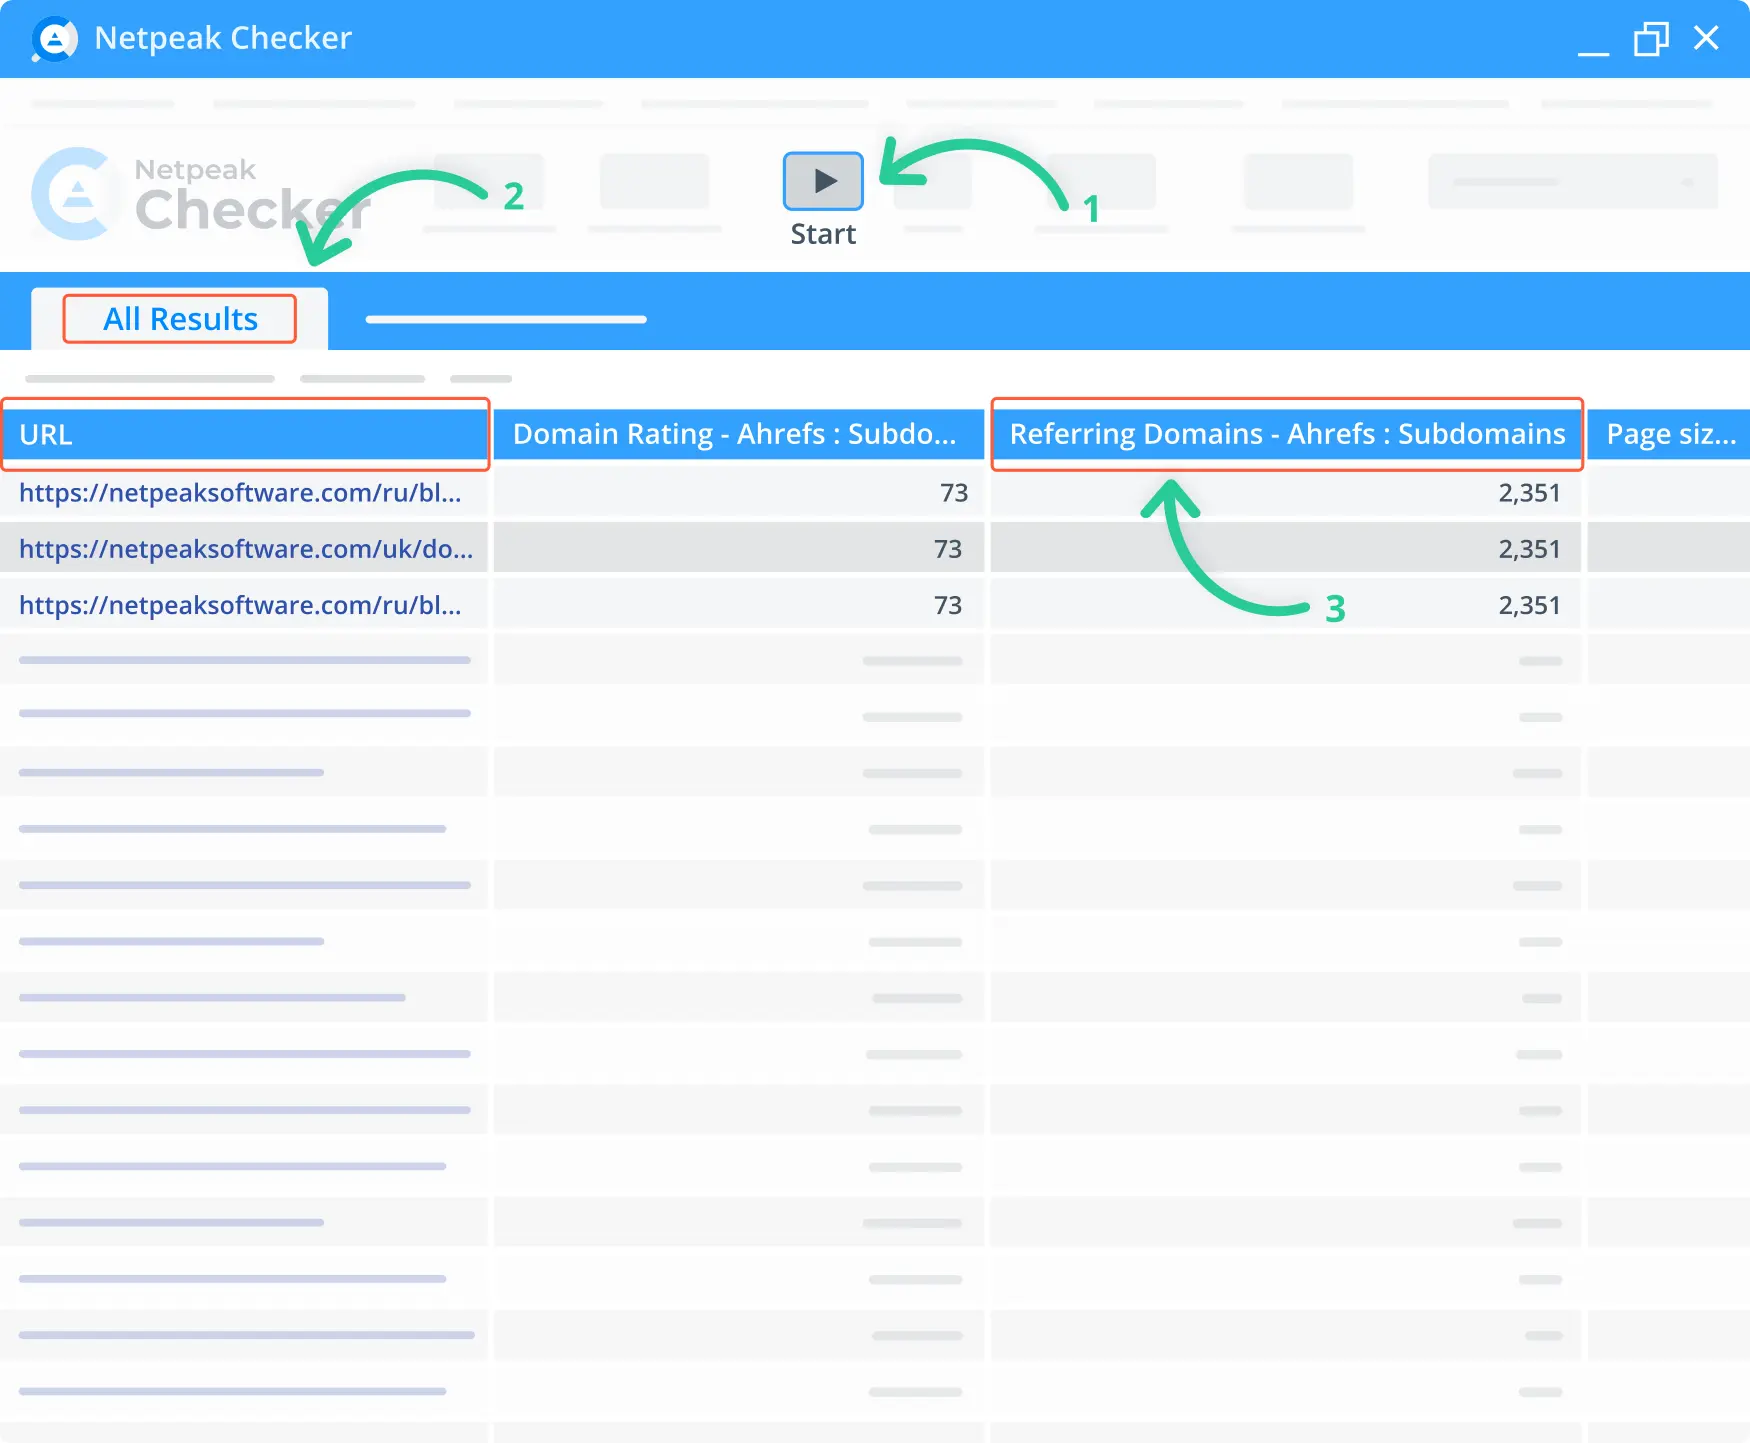Click Domain Rating value in uk/do... row
Viewport: 1750px width, 1443px height.
point(947,549)
